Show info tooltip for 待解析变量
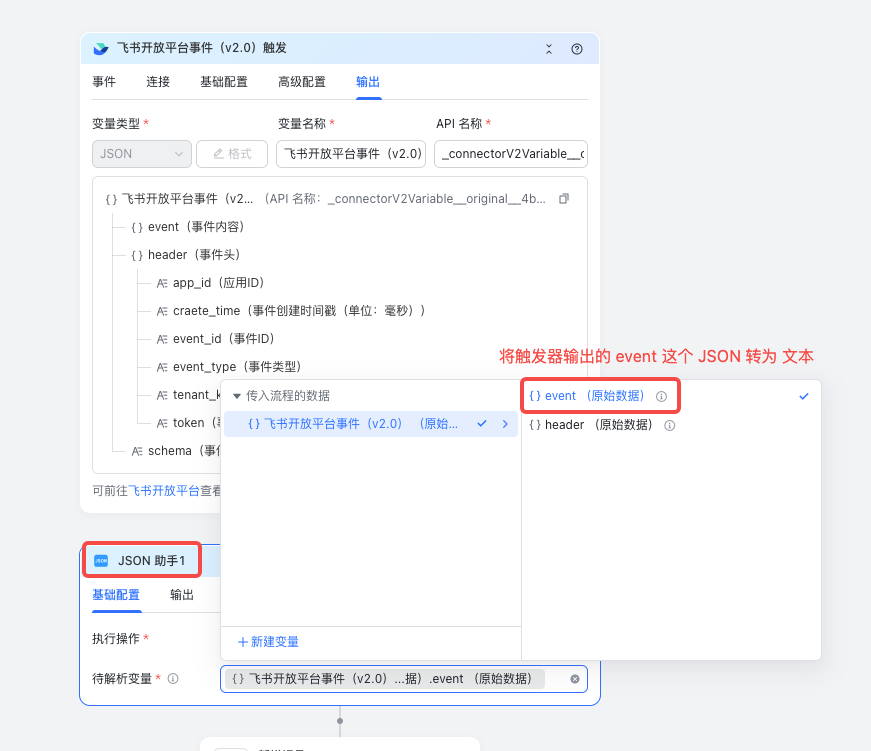The image size is (871, 751). click(x=173, y=678)
